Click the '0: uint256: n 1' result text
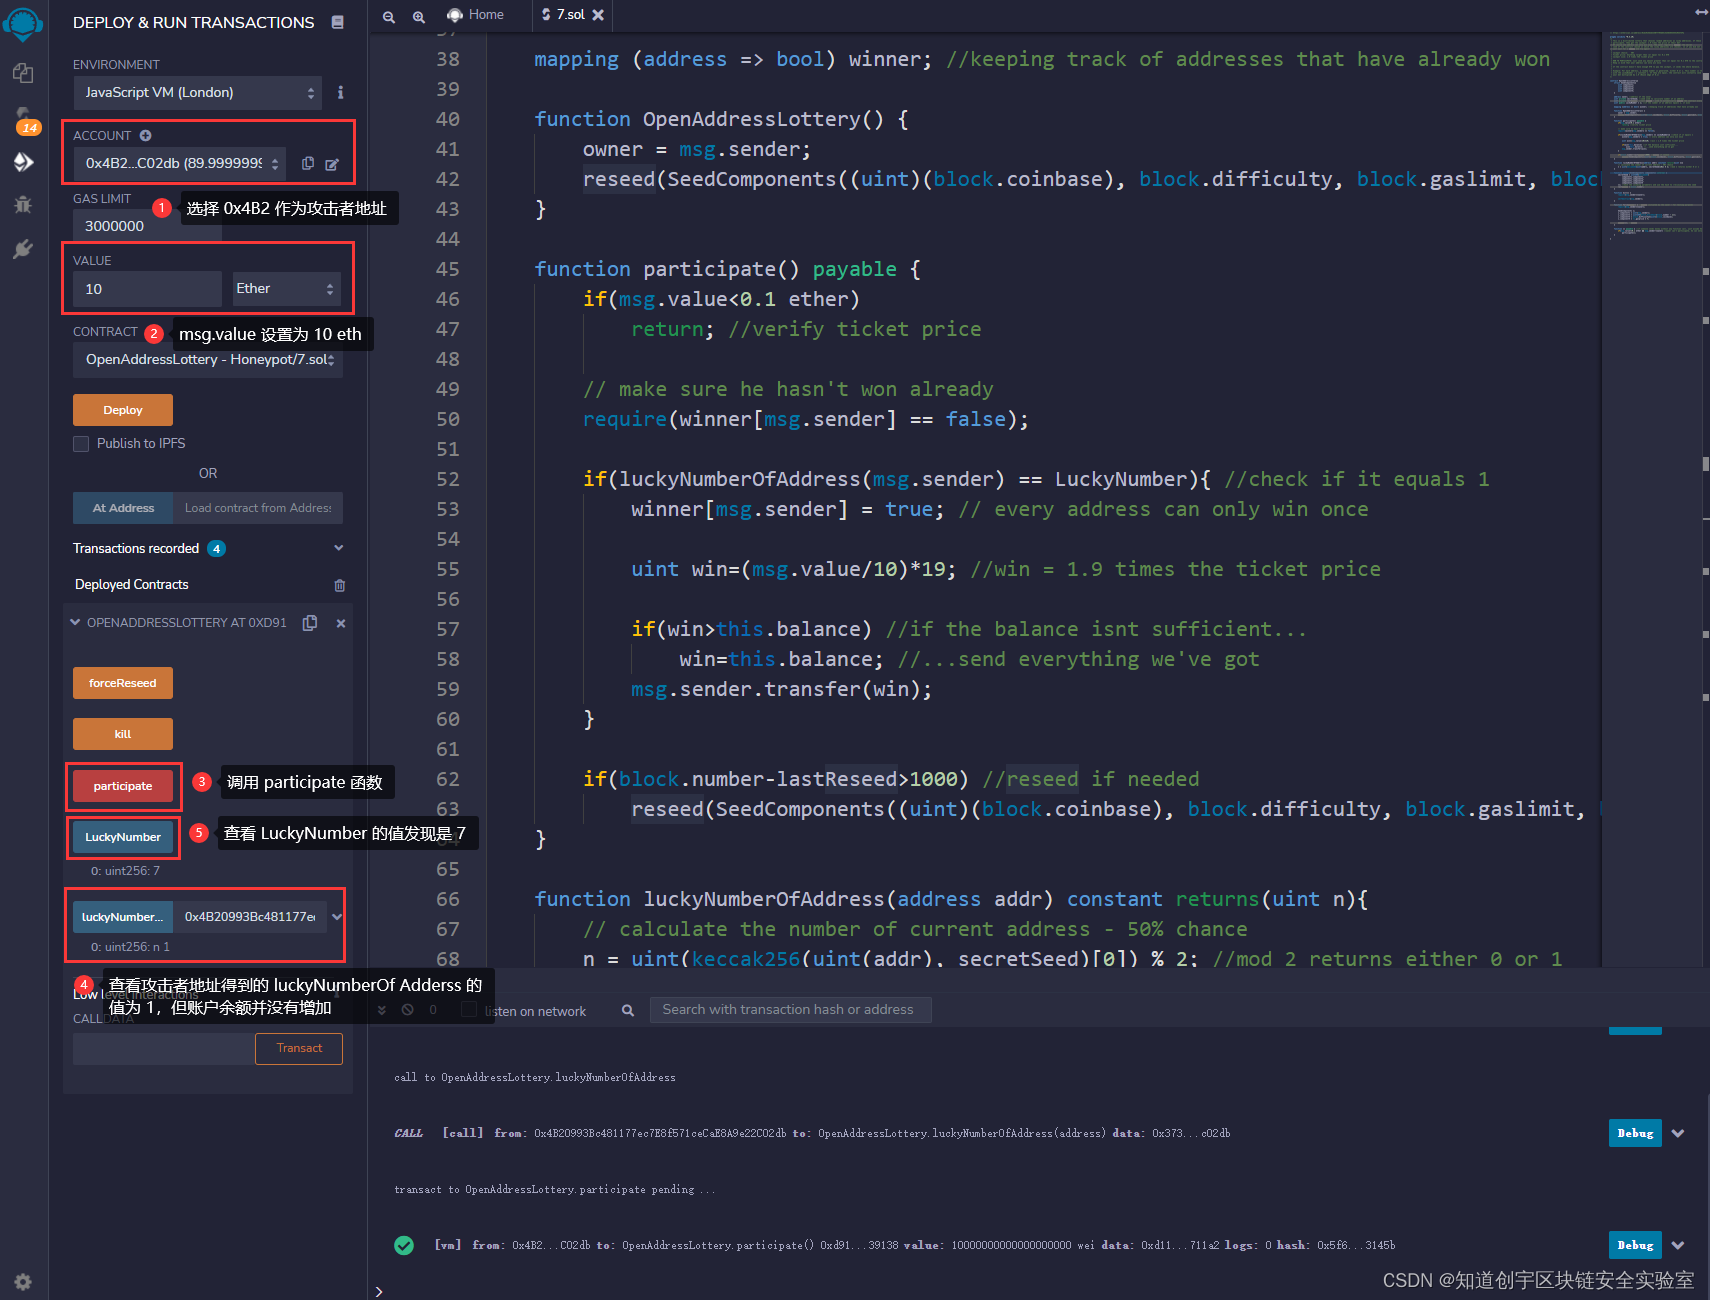This screenshot has width=1710, height=1300. coord(130,946)
